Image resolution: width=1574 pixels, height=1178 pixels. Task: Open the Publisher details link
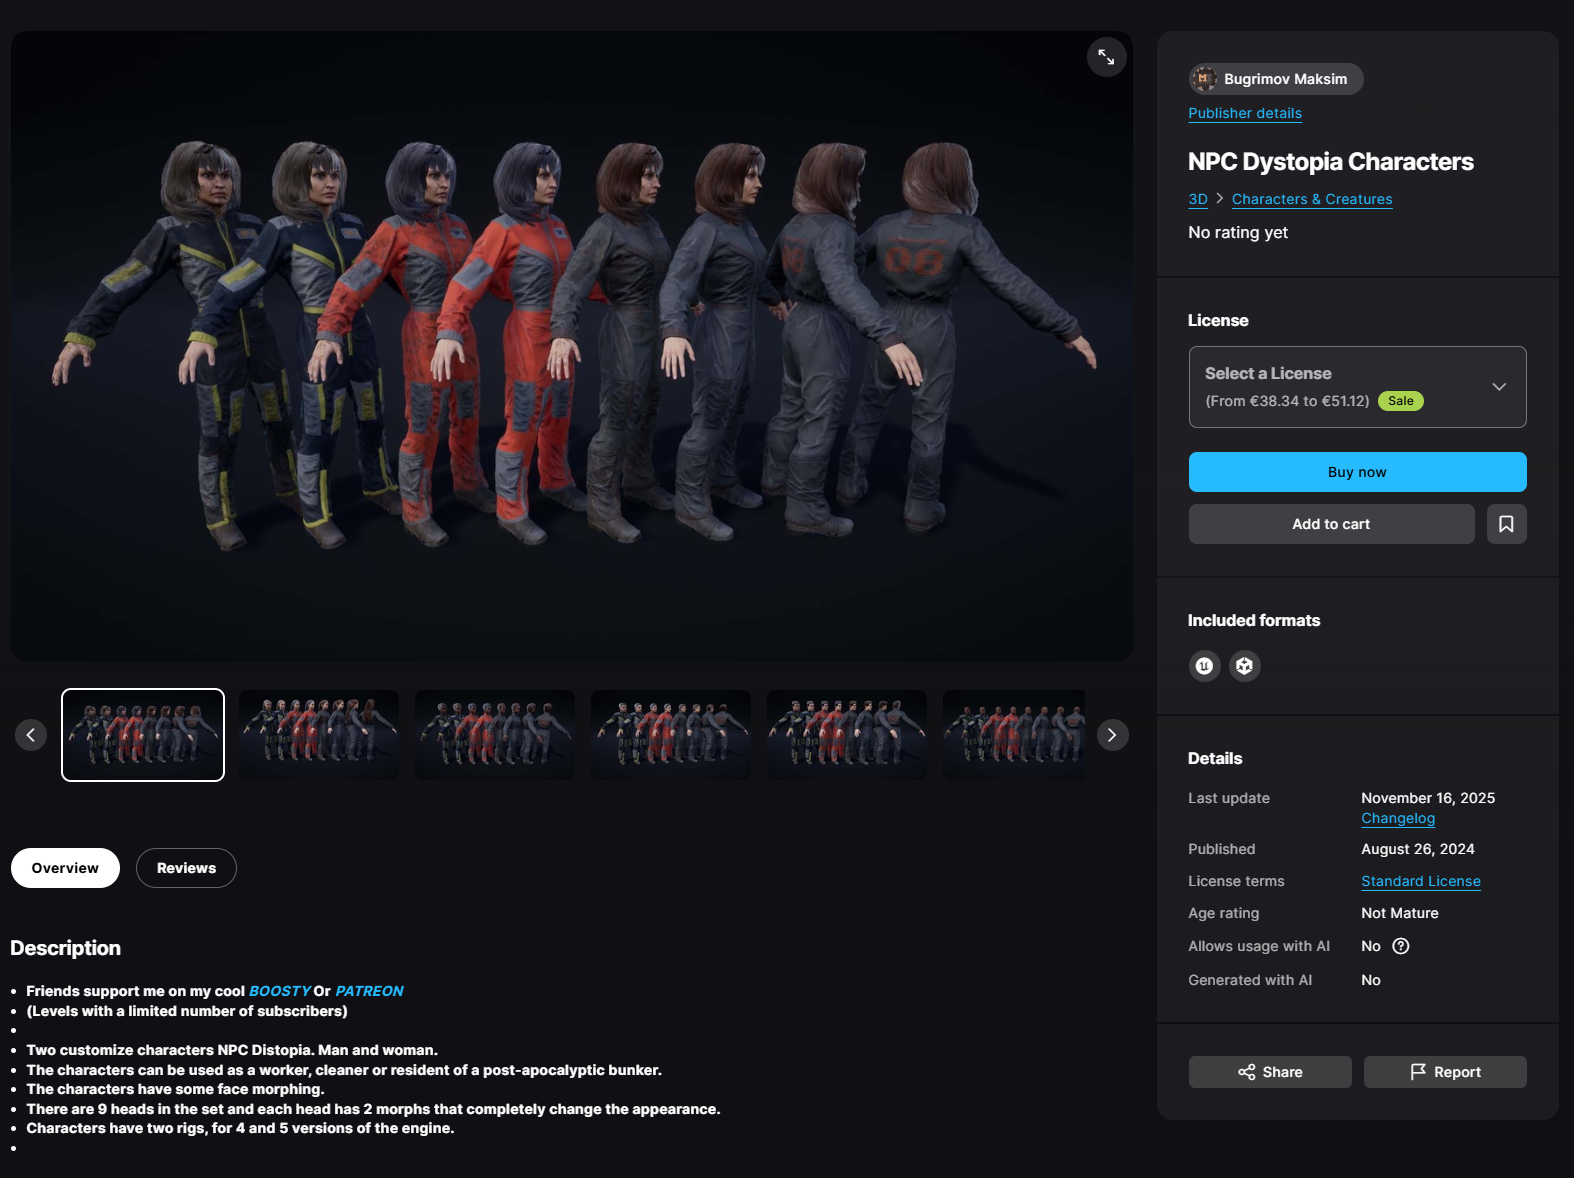click(1245, 113)
